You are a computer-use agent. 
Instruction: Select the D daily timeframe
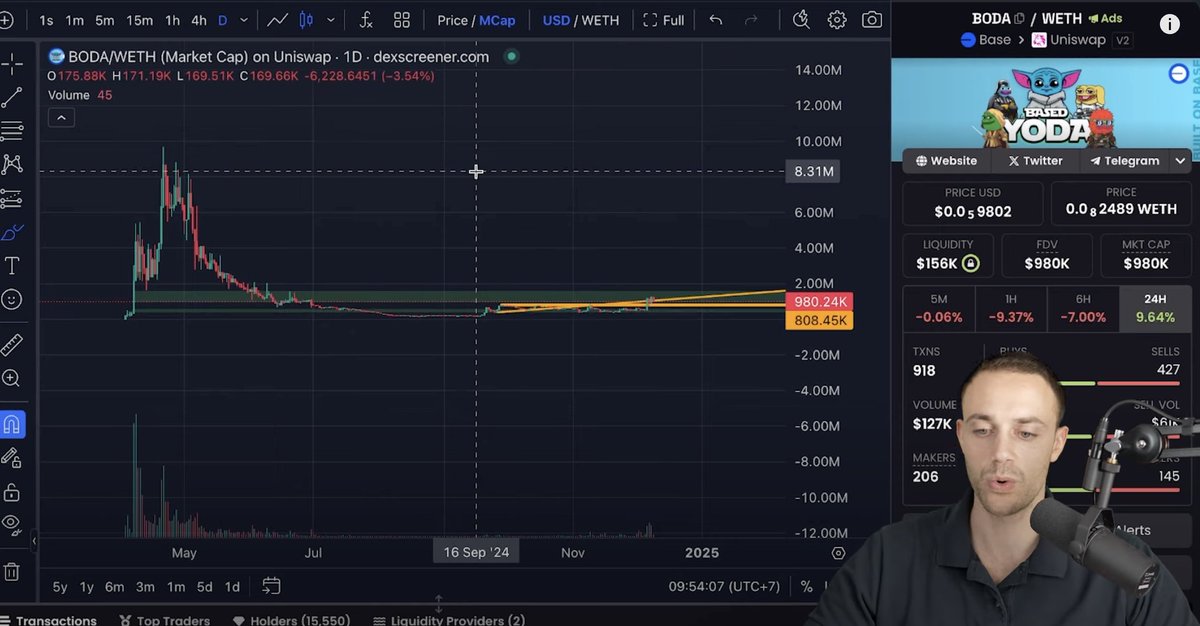point(222,20)
